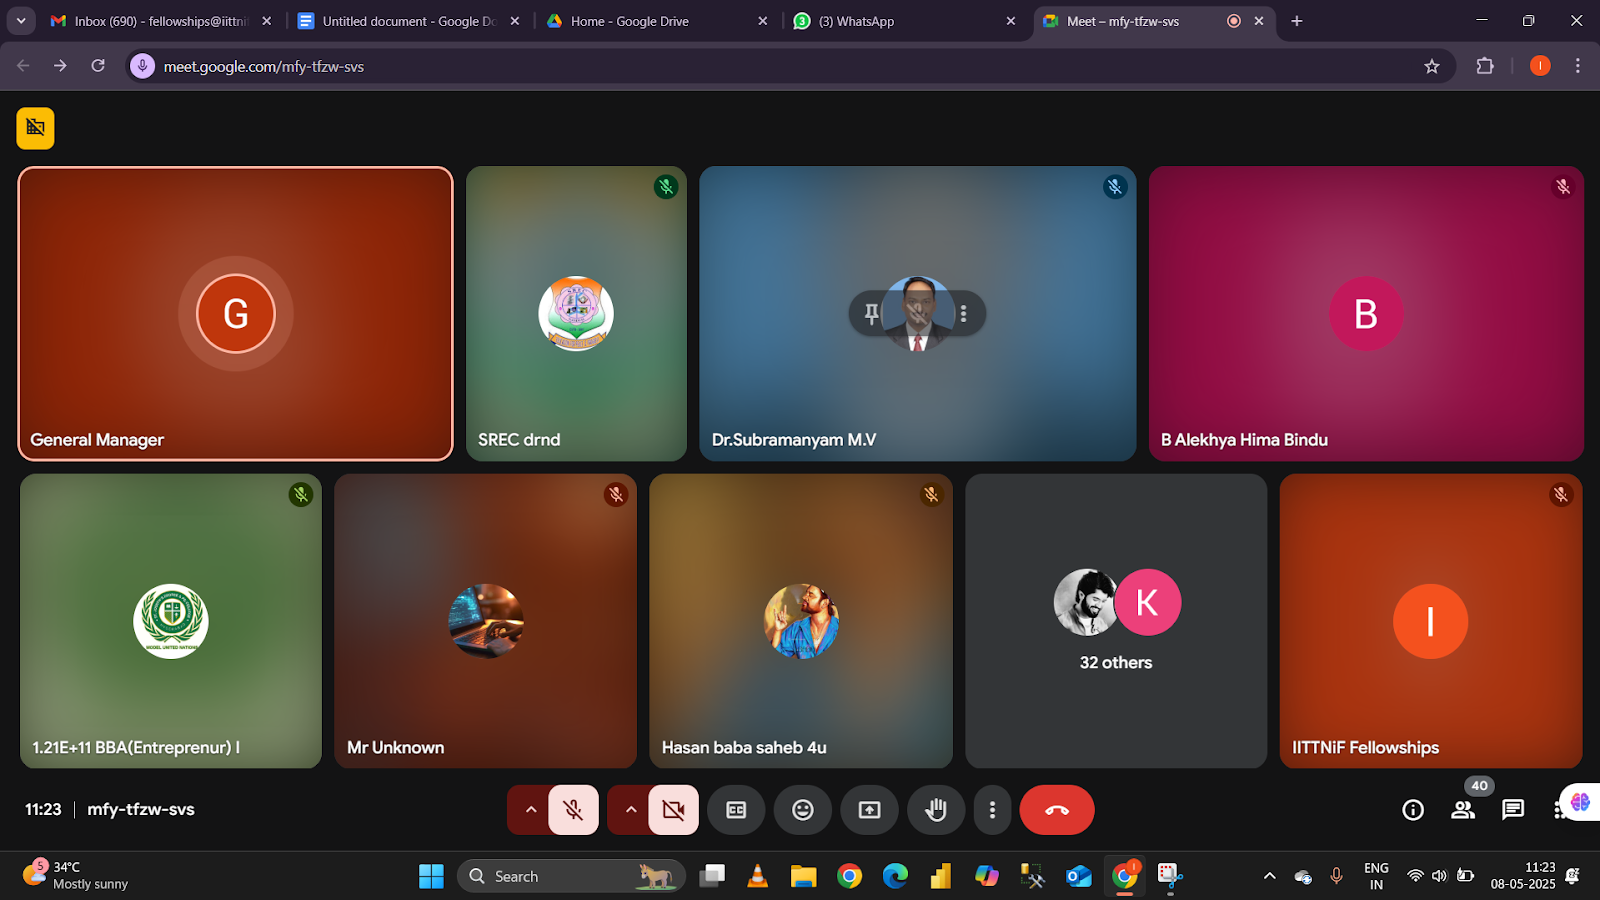Select the General Manager participant tile

coord(236,314)
